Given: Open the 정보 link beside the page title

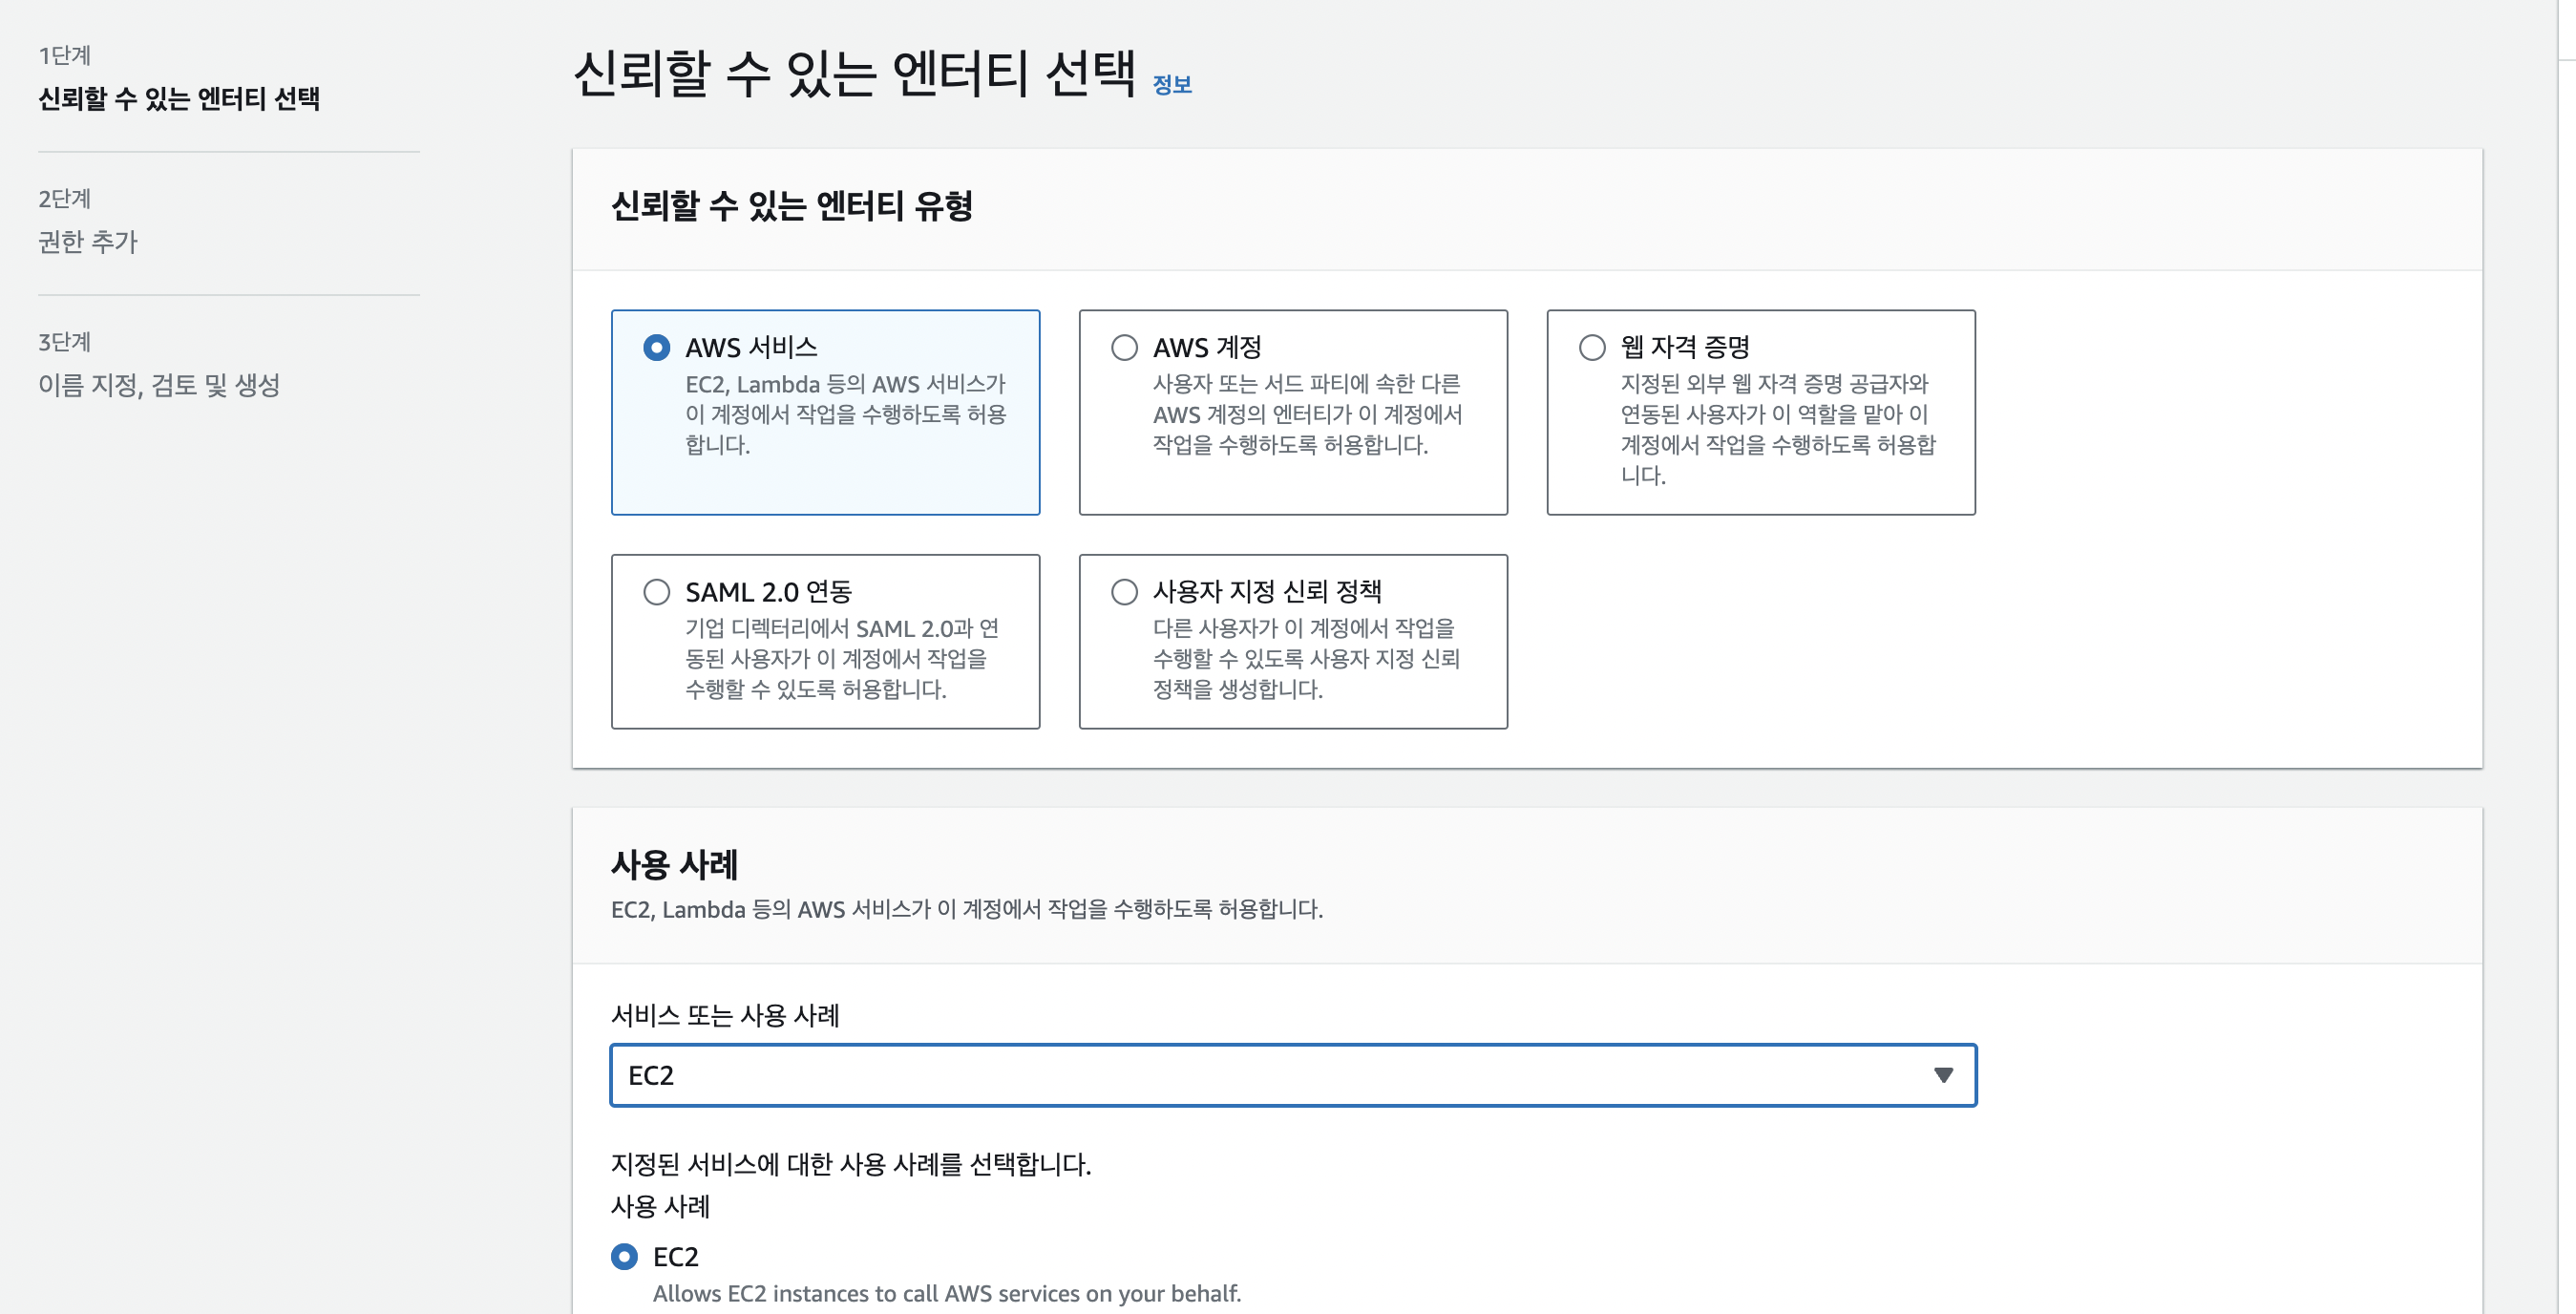Looking at the screenshot, I should (1172, 85).
